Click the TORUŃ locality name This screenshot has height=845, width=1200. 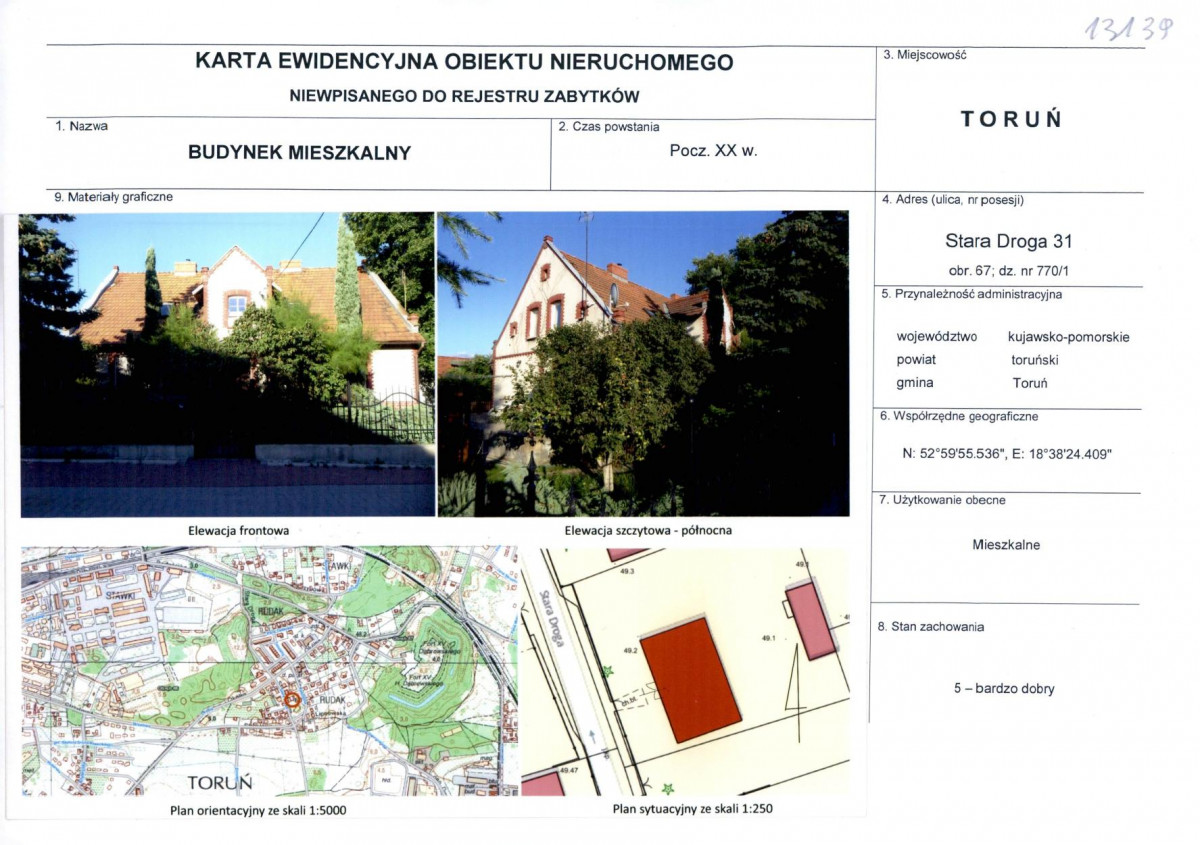point(1010,120)
